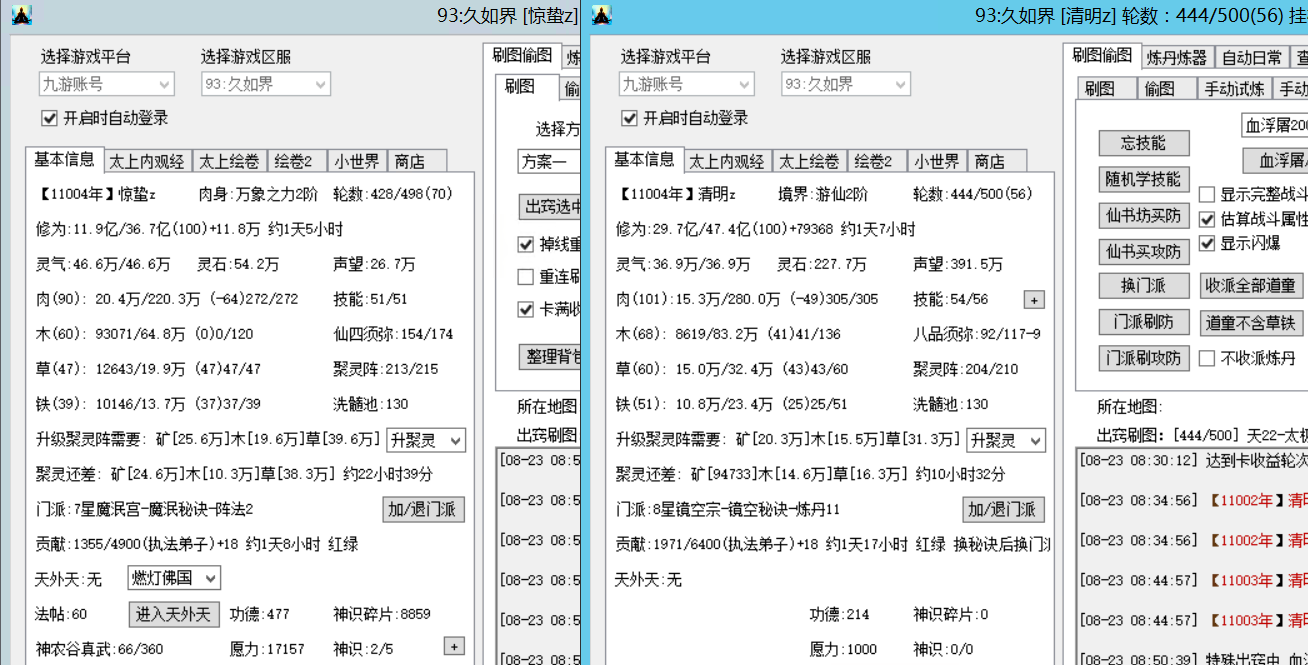This screenshot has width=1308, height=665.
Task: Select 基本信息 tab in 清明z window
Action: [x=644, y=159]
